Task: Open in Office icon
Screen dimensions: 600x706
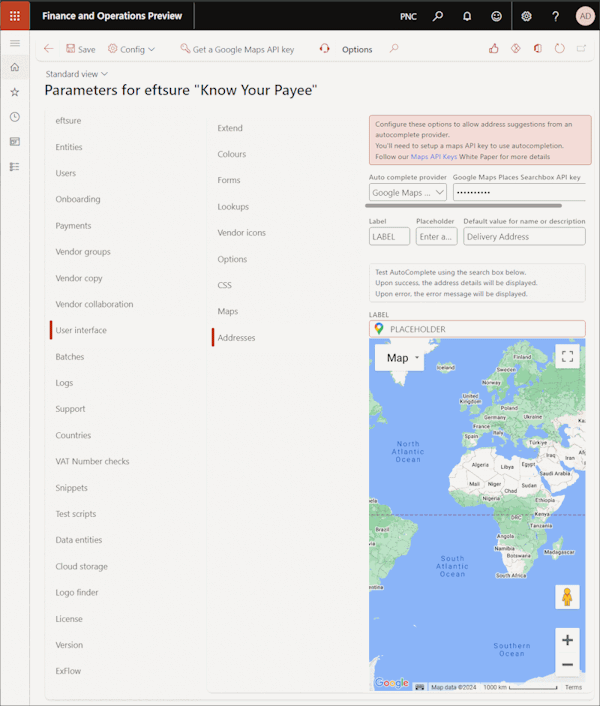Action: point(537,48)
